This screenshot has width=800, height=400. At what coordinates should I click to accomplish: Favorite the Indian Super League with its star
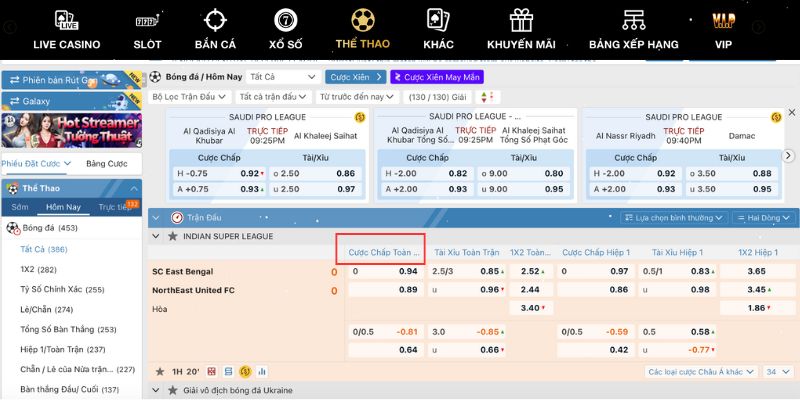pyautogui.click(x=173, y=236)
